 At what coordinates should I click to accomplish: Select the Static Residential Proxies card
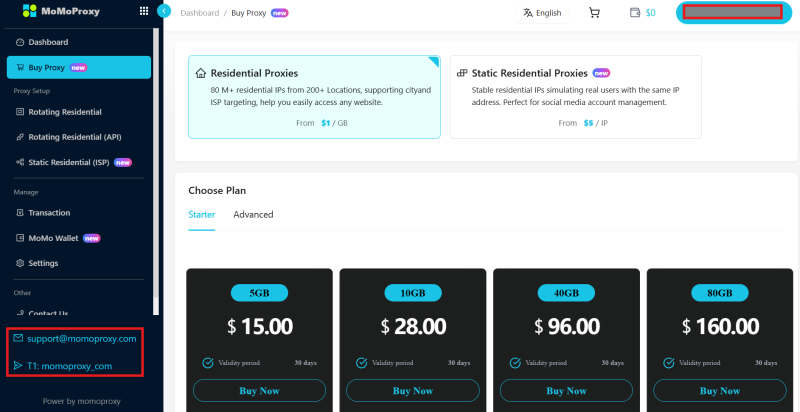[576, 97]
